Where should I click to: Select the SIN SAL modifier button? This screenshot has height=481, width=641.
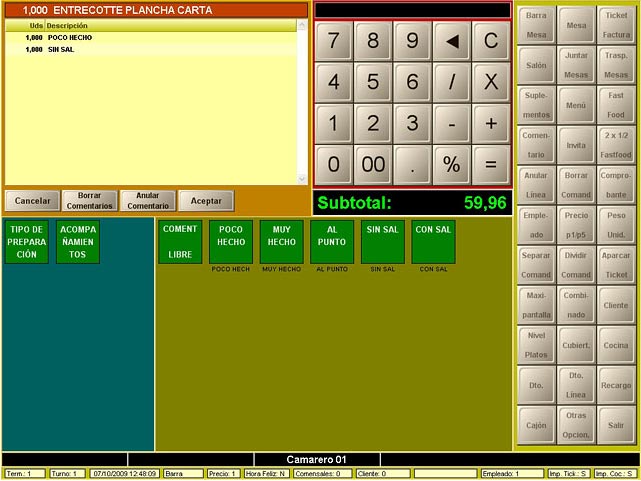(382, 242)
